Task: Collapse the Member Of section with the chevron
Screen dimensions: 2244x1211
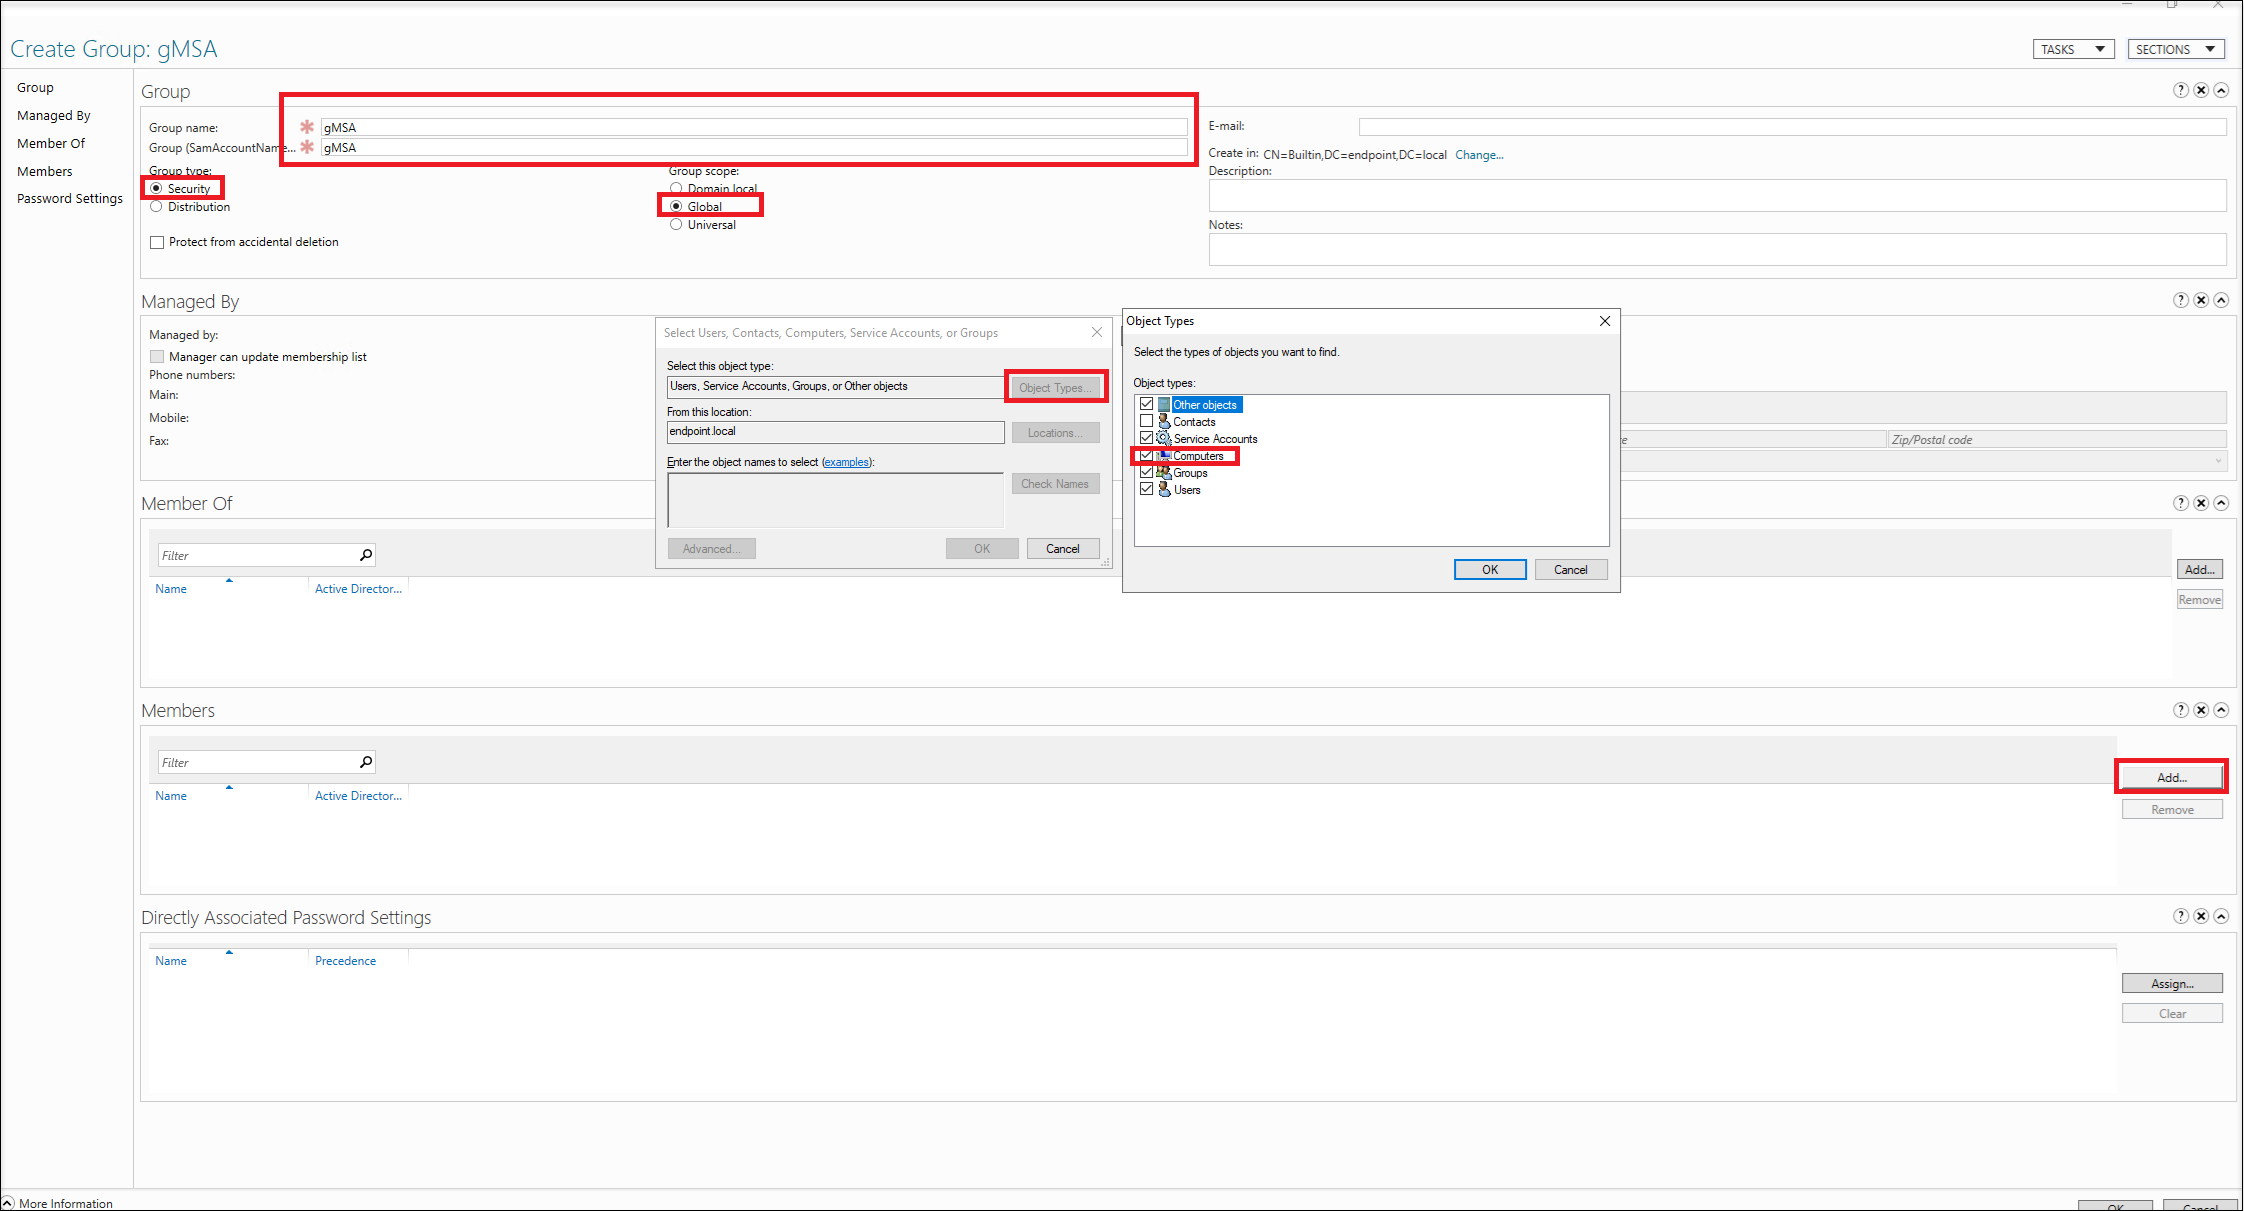Action: [x=2221, y=503]
